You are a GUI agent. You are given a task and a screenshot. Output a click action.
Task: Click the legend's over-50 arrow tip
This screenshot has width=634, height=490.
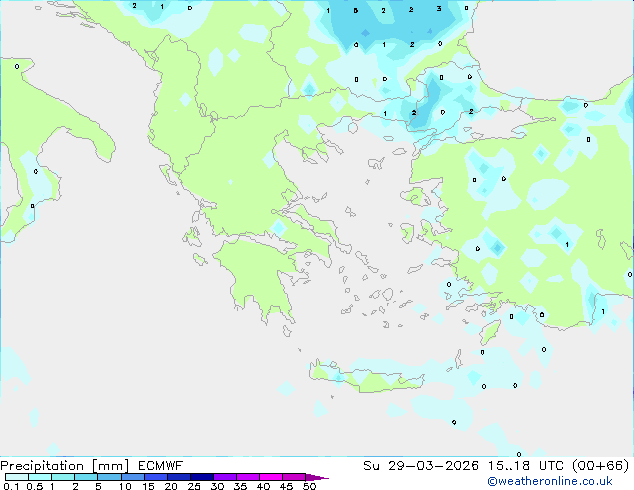[x=317, y=477]
